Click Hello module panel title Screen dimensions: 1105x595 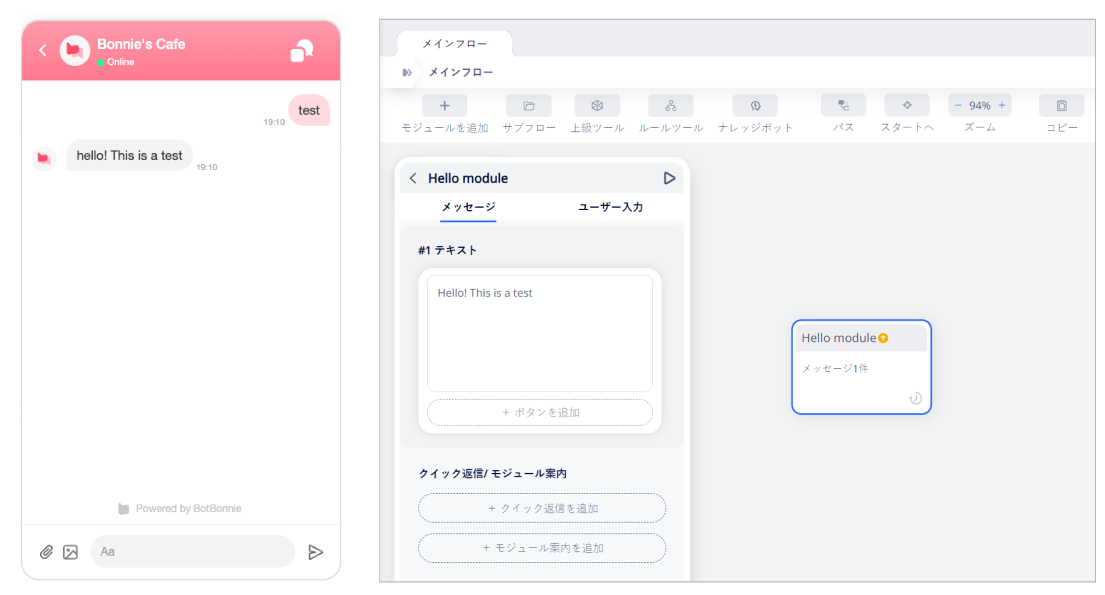point(468,178)
